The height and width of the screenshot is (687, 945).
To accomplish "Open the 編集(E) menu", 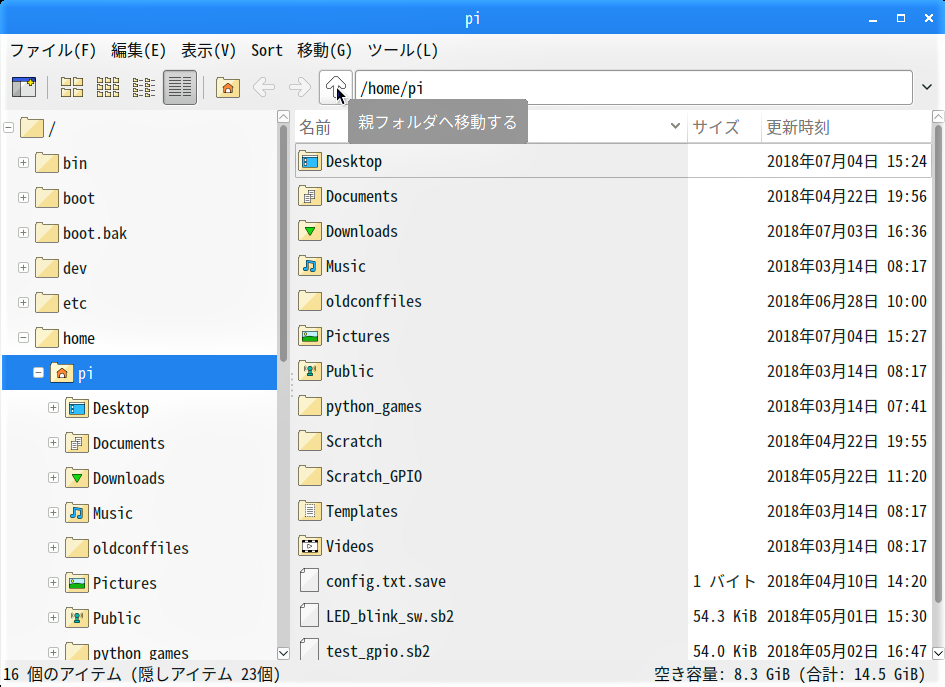I will coord(138,50).
